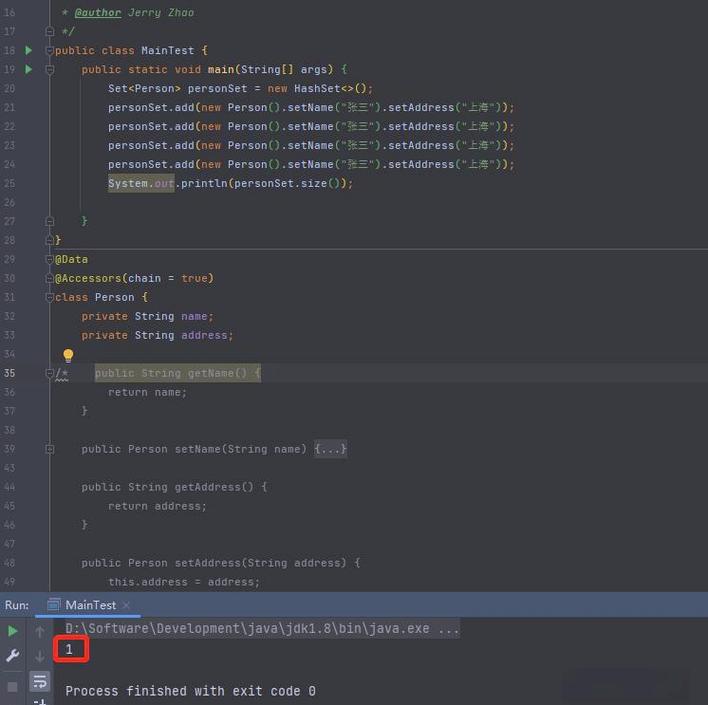The image size is (708, 705).
Task: Click commented 'public String getName()' line
Action: pyautogui.click(x=177, y=373)
